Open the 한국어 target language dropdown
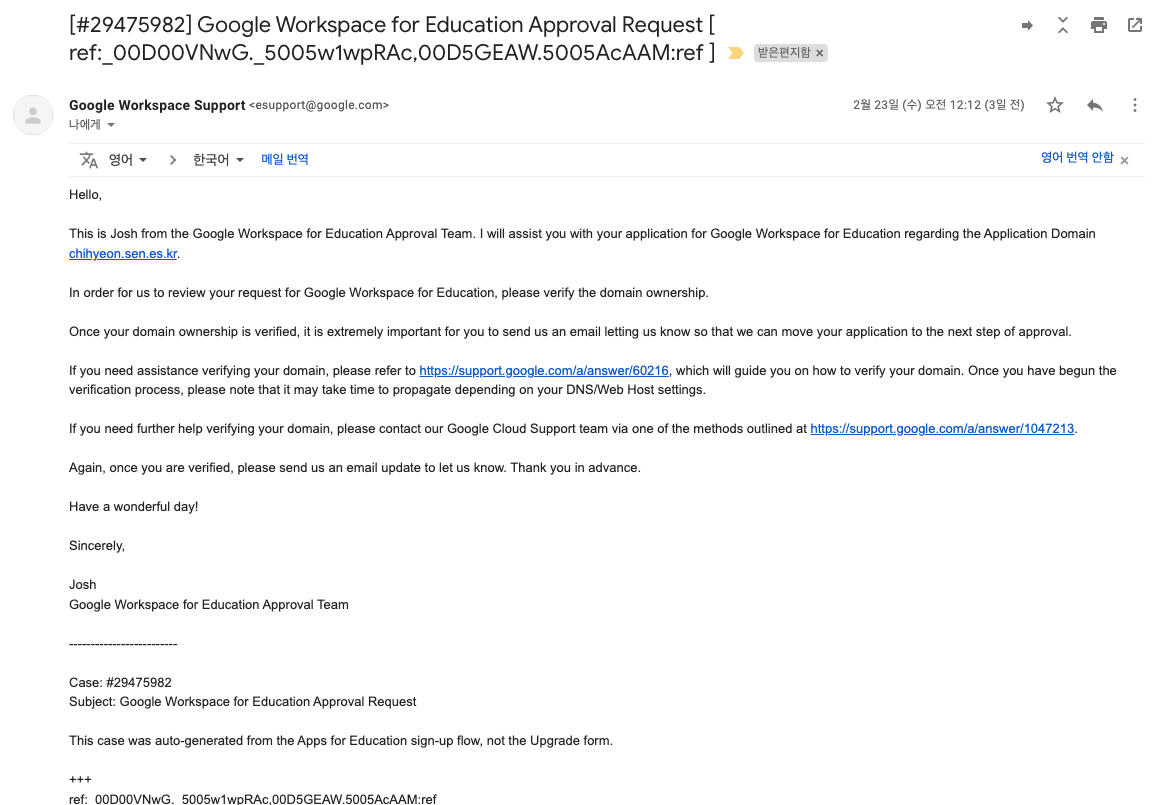Viewport: 1159px width, 805px height. click(x=218, y=160)
